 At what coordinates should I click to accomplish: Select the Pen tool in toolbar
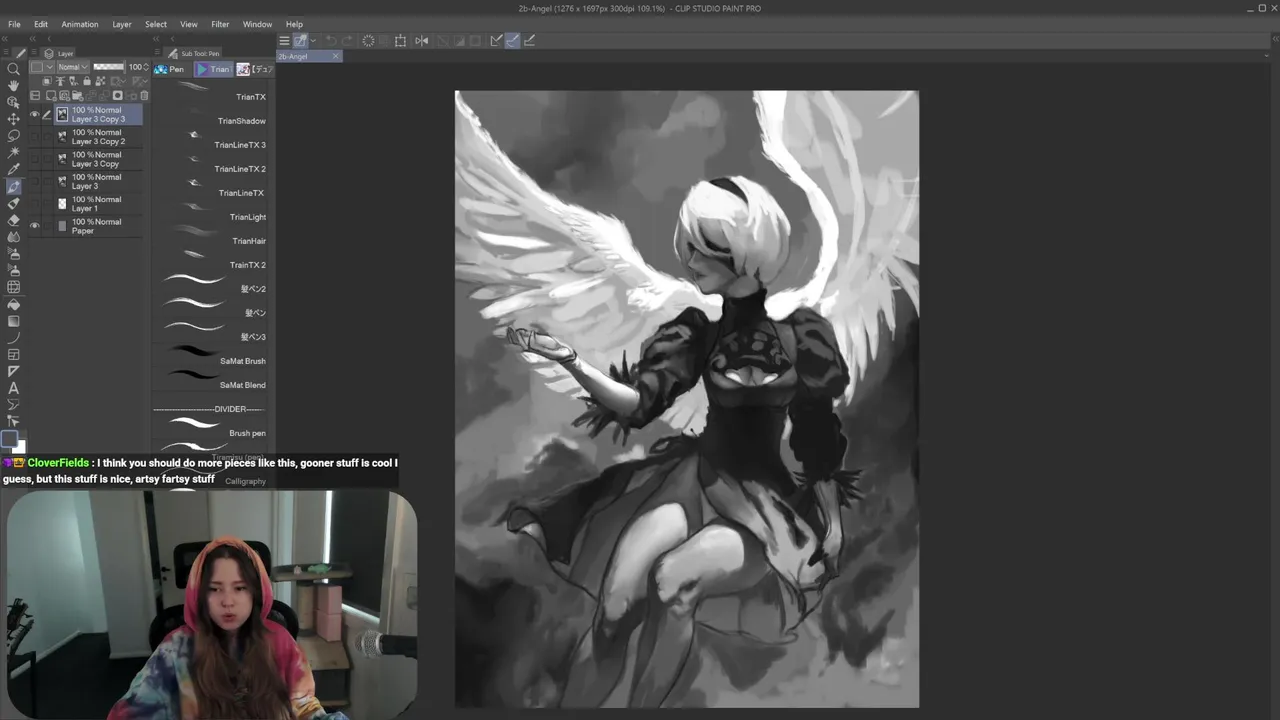[x=13, y=187]
